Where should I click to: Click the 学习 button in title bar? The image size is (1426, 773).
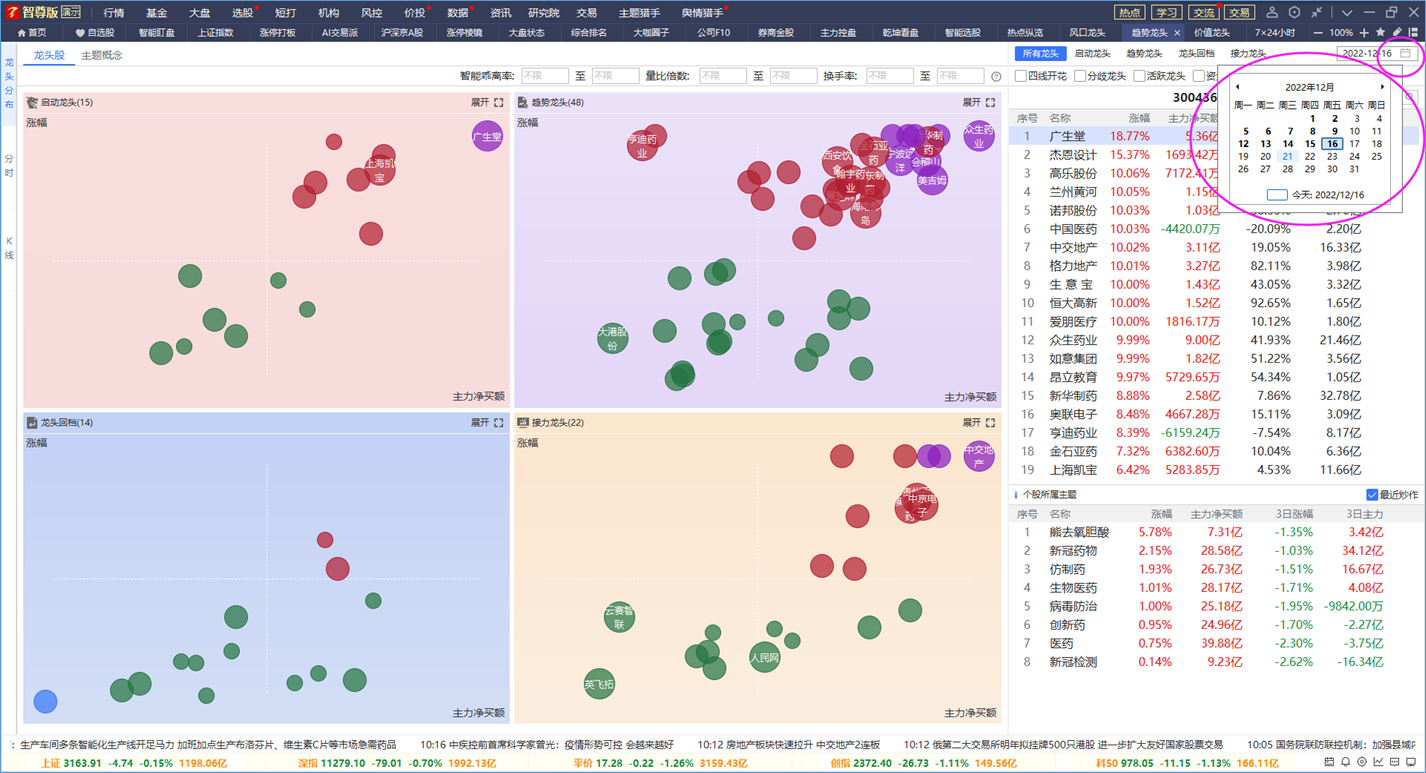(1166, 13)
